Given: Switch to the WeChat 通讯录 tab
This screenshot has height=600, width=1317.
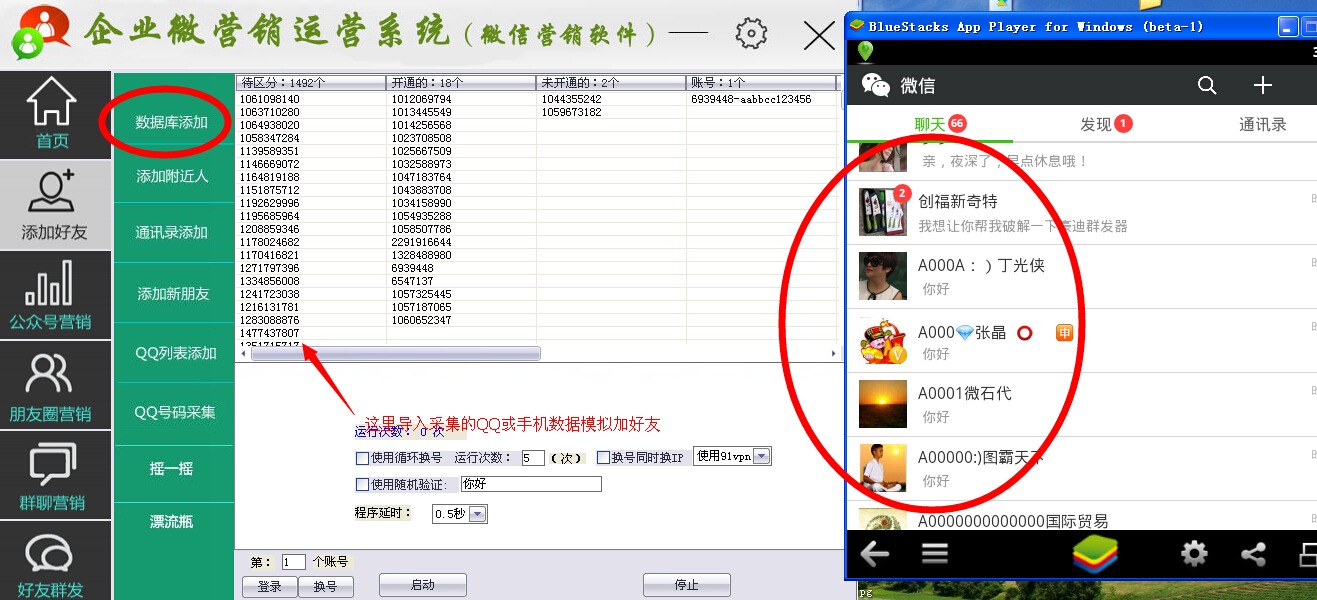Looking at the screenshot, I should pyautogui.click(x=1263, y=125).
